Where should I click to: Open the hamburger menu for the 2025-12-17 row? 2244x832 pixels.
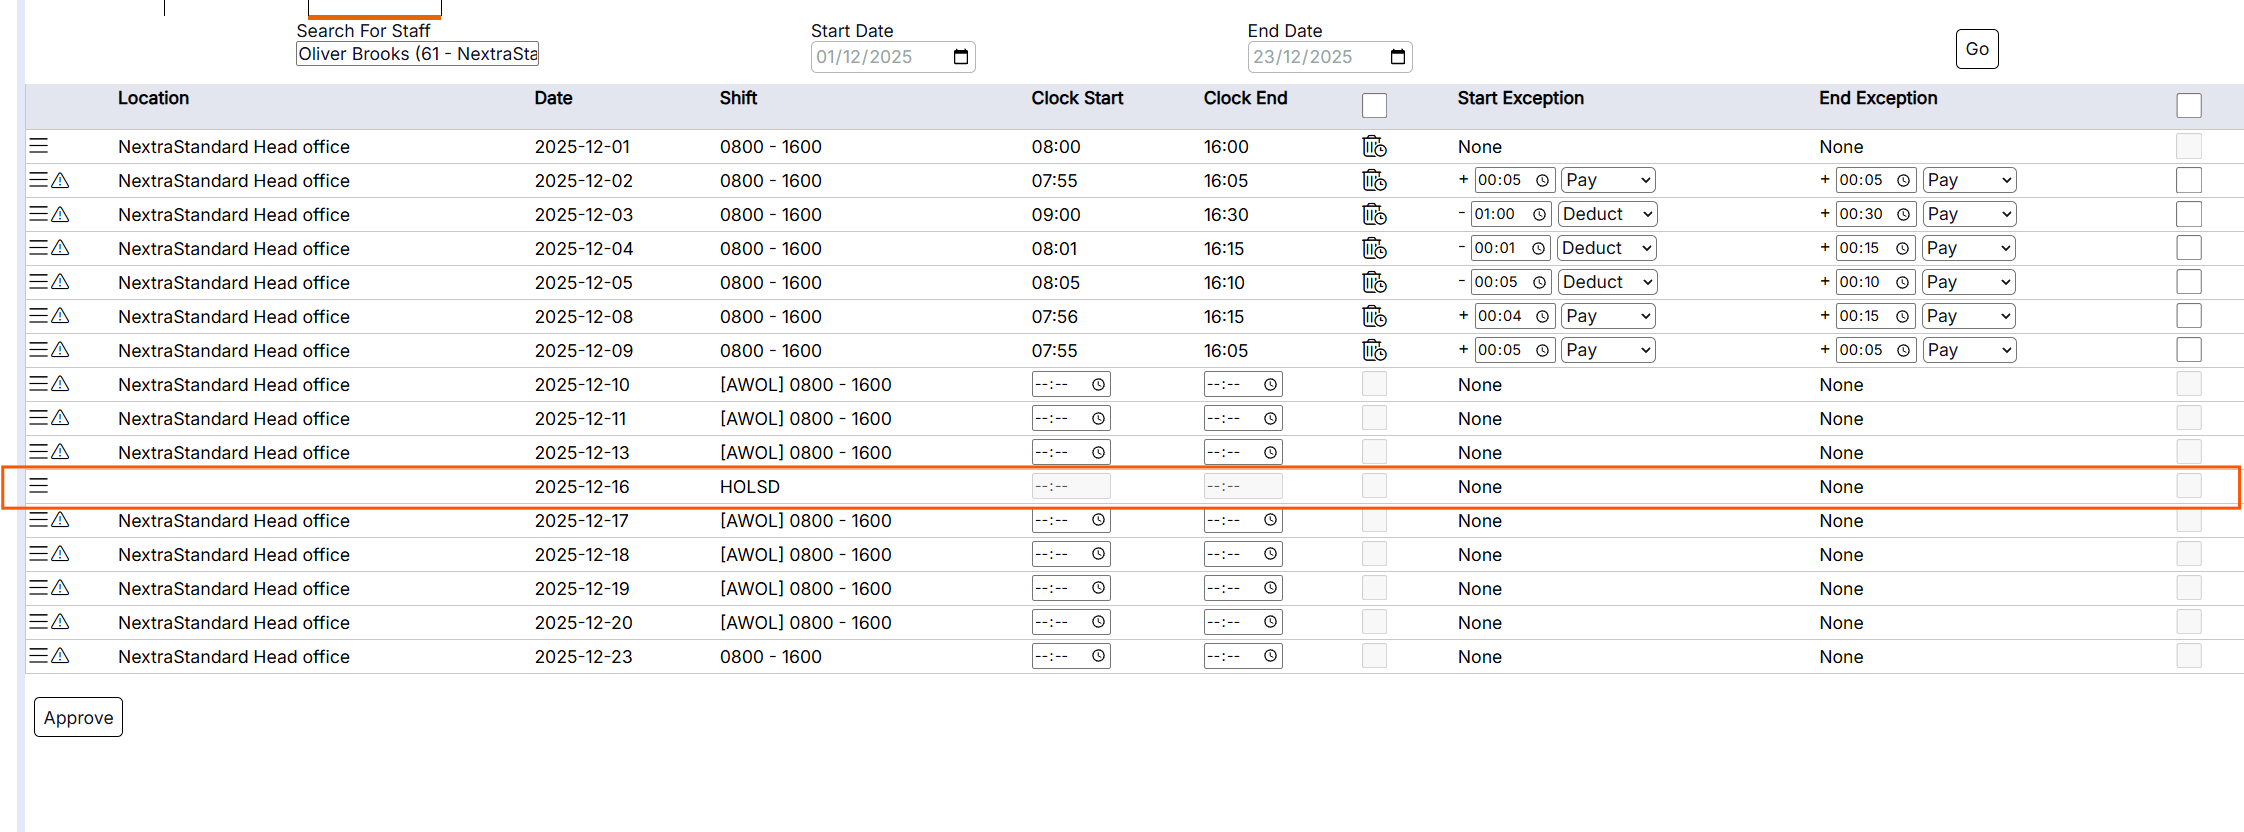[38, 520]
